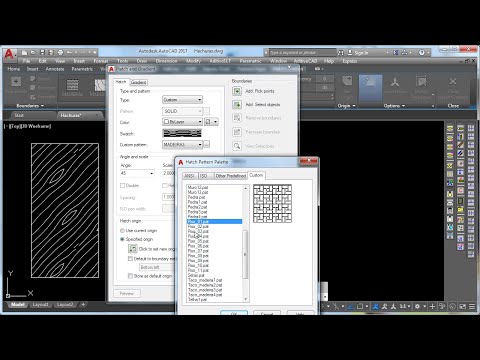Click the pattern list vertical scrollbar thumb

[x=245, y=254]
